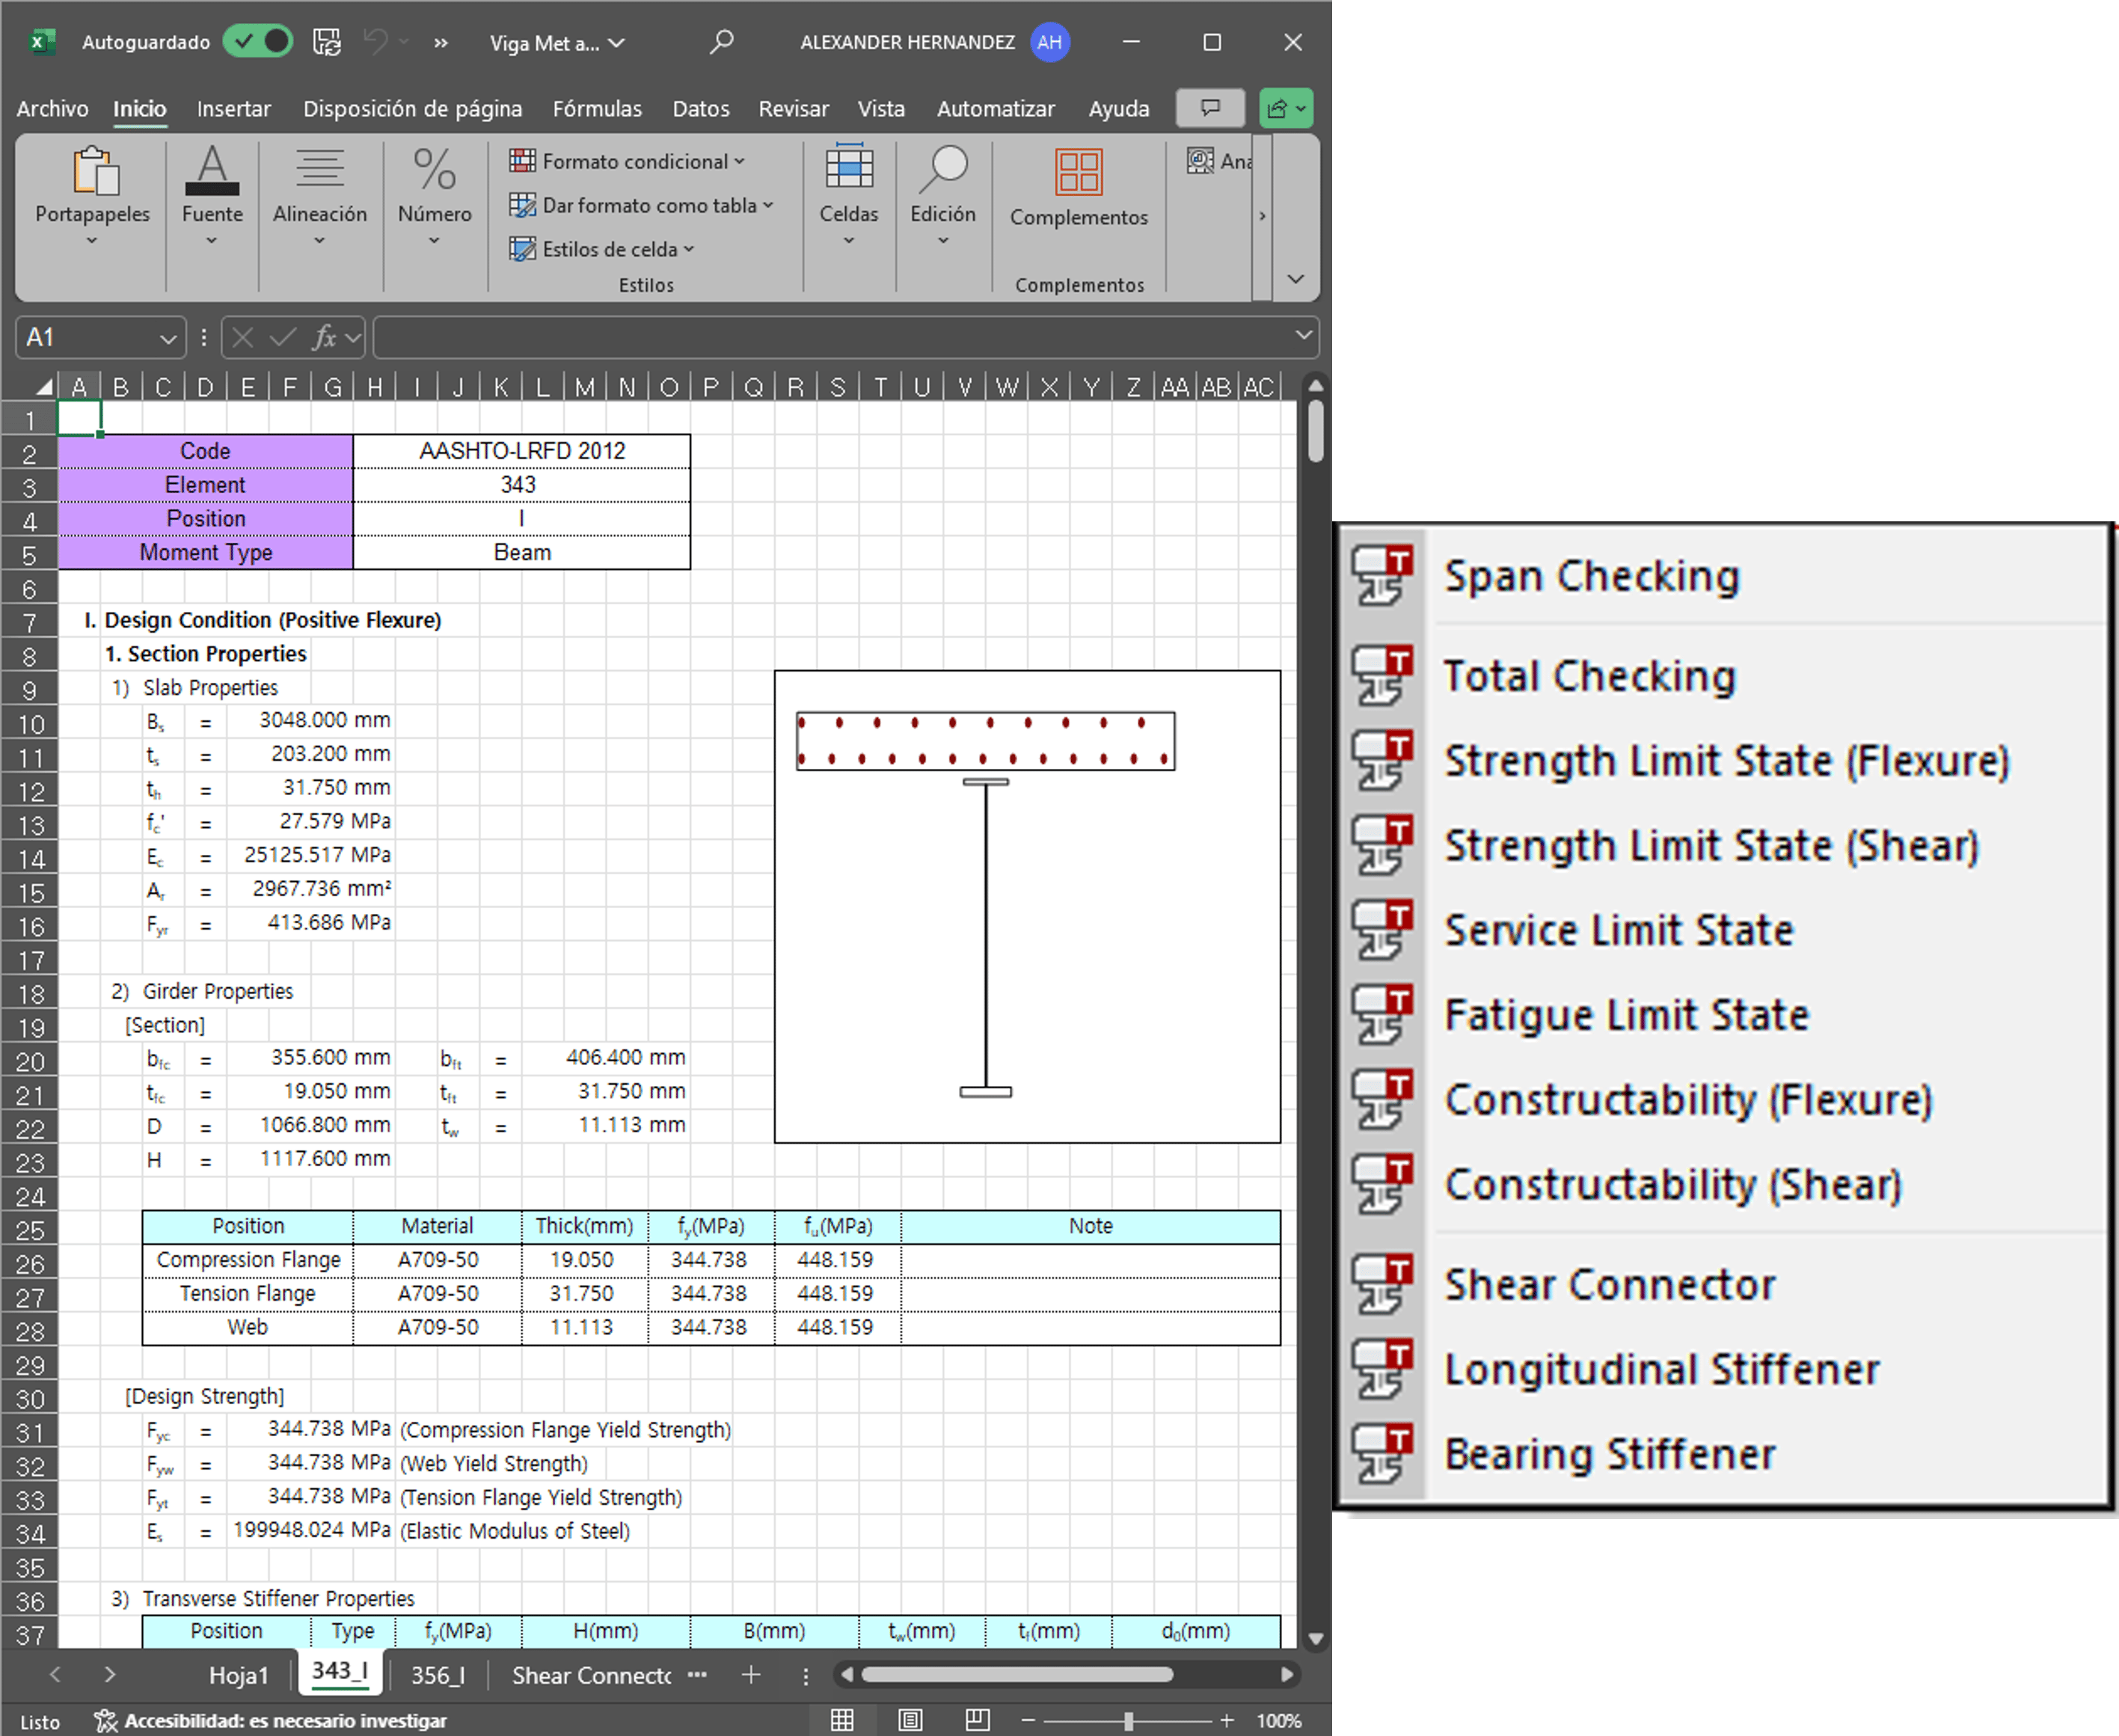Click the formula bar input field
The width and height of the screenshot is (2119, 1736).
coord(830,338)
